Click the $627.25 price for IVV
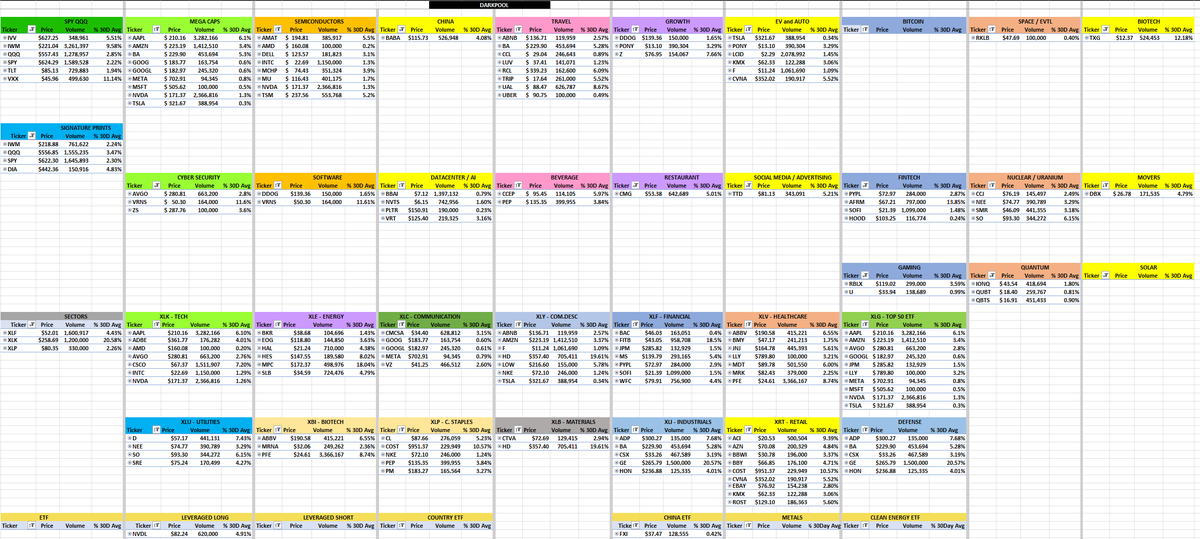 tap(48, 38)
